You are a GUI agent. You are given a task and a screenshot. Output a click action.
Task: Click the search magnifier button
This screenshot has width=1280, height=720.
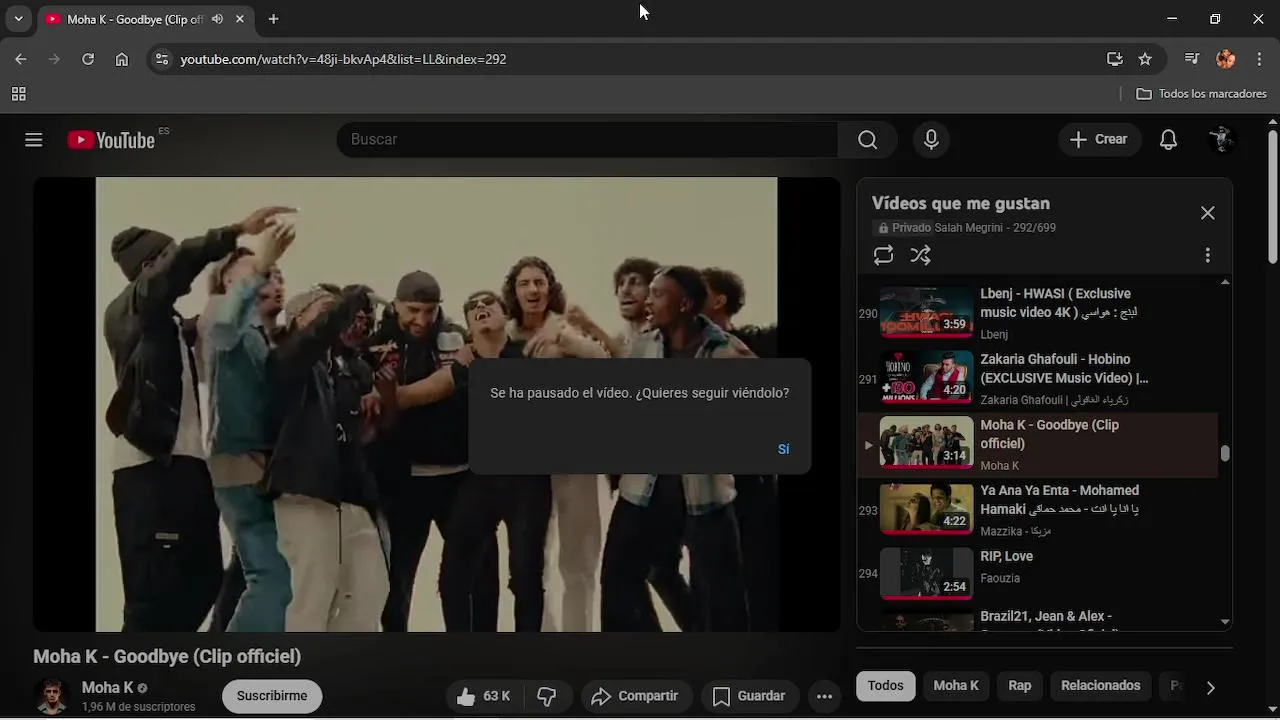coord(867,140)
